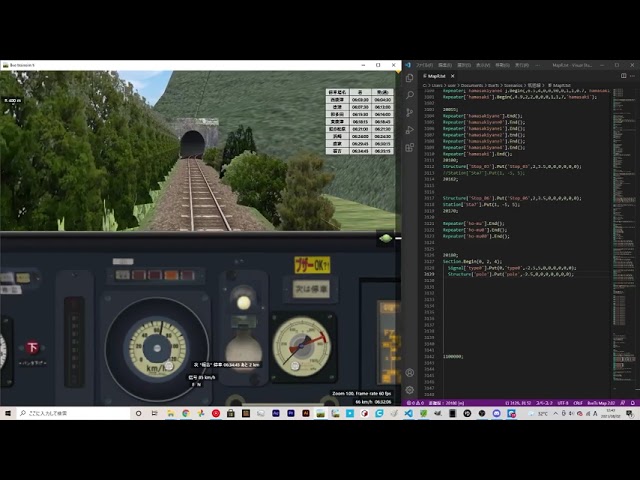Click the pressure gauge in the cab
Screen dimensions: 640x480
302,346
